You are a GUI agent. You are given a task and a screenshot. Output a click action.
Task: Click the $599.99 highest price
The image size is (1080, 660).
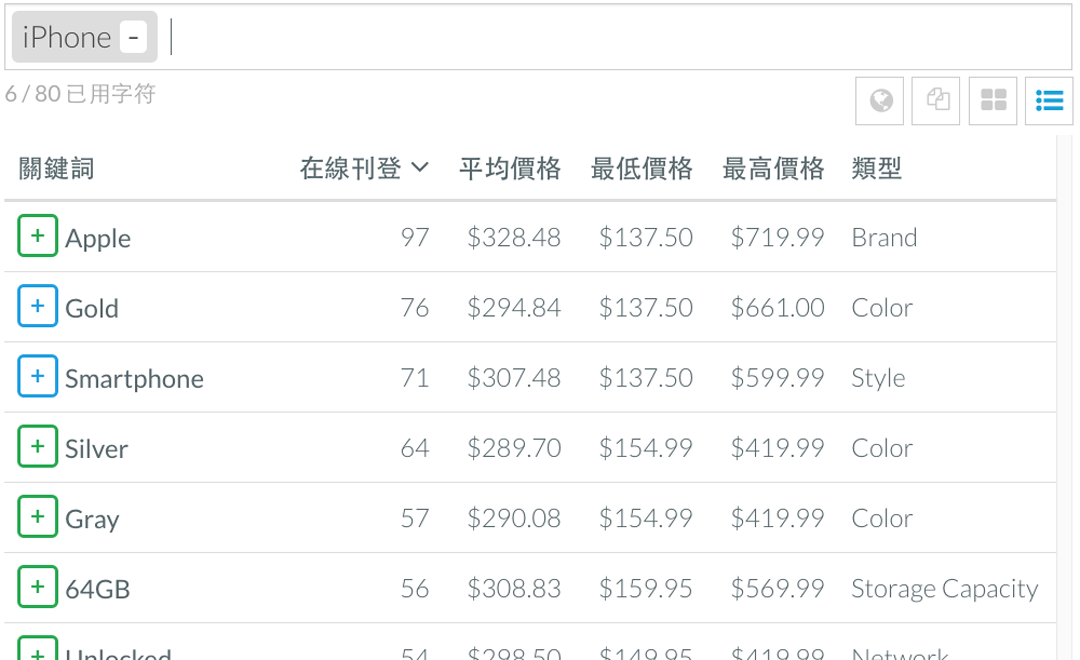[x=777, y=378]
